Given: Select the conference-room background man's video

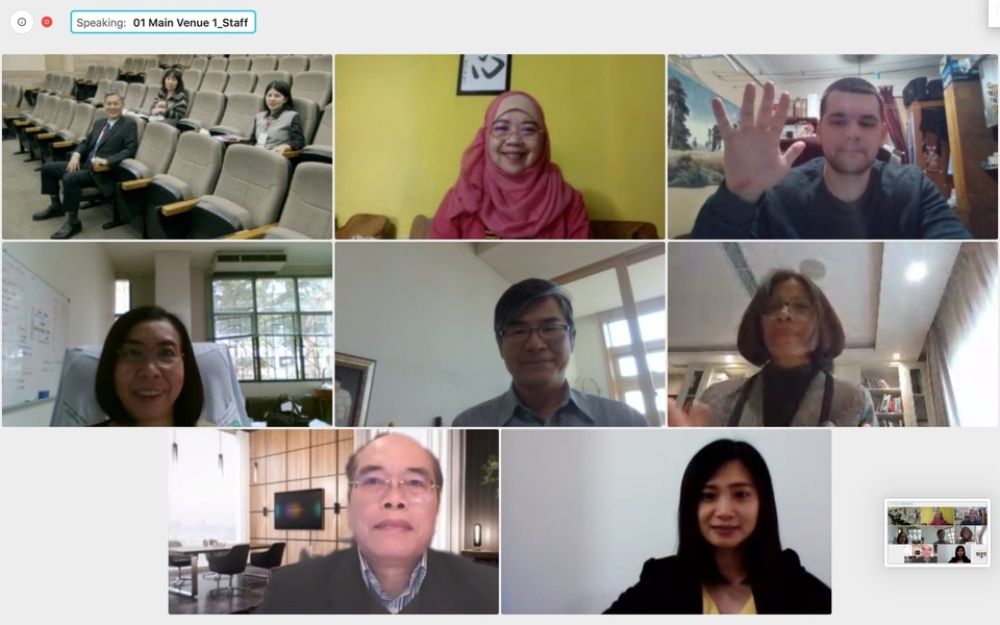Looking at the screenshot, I should [334, 522].
